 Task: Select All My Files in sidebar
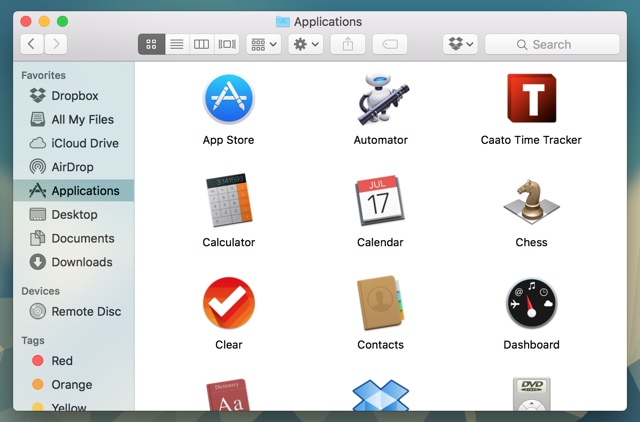tap(73, 120)
